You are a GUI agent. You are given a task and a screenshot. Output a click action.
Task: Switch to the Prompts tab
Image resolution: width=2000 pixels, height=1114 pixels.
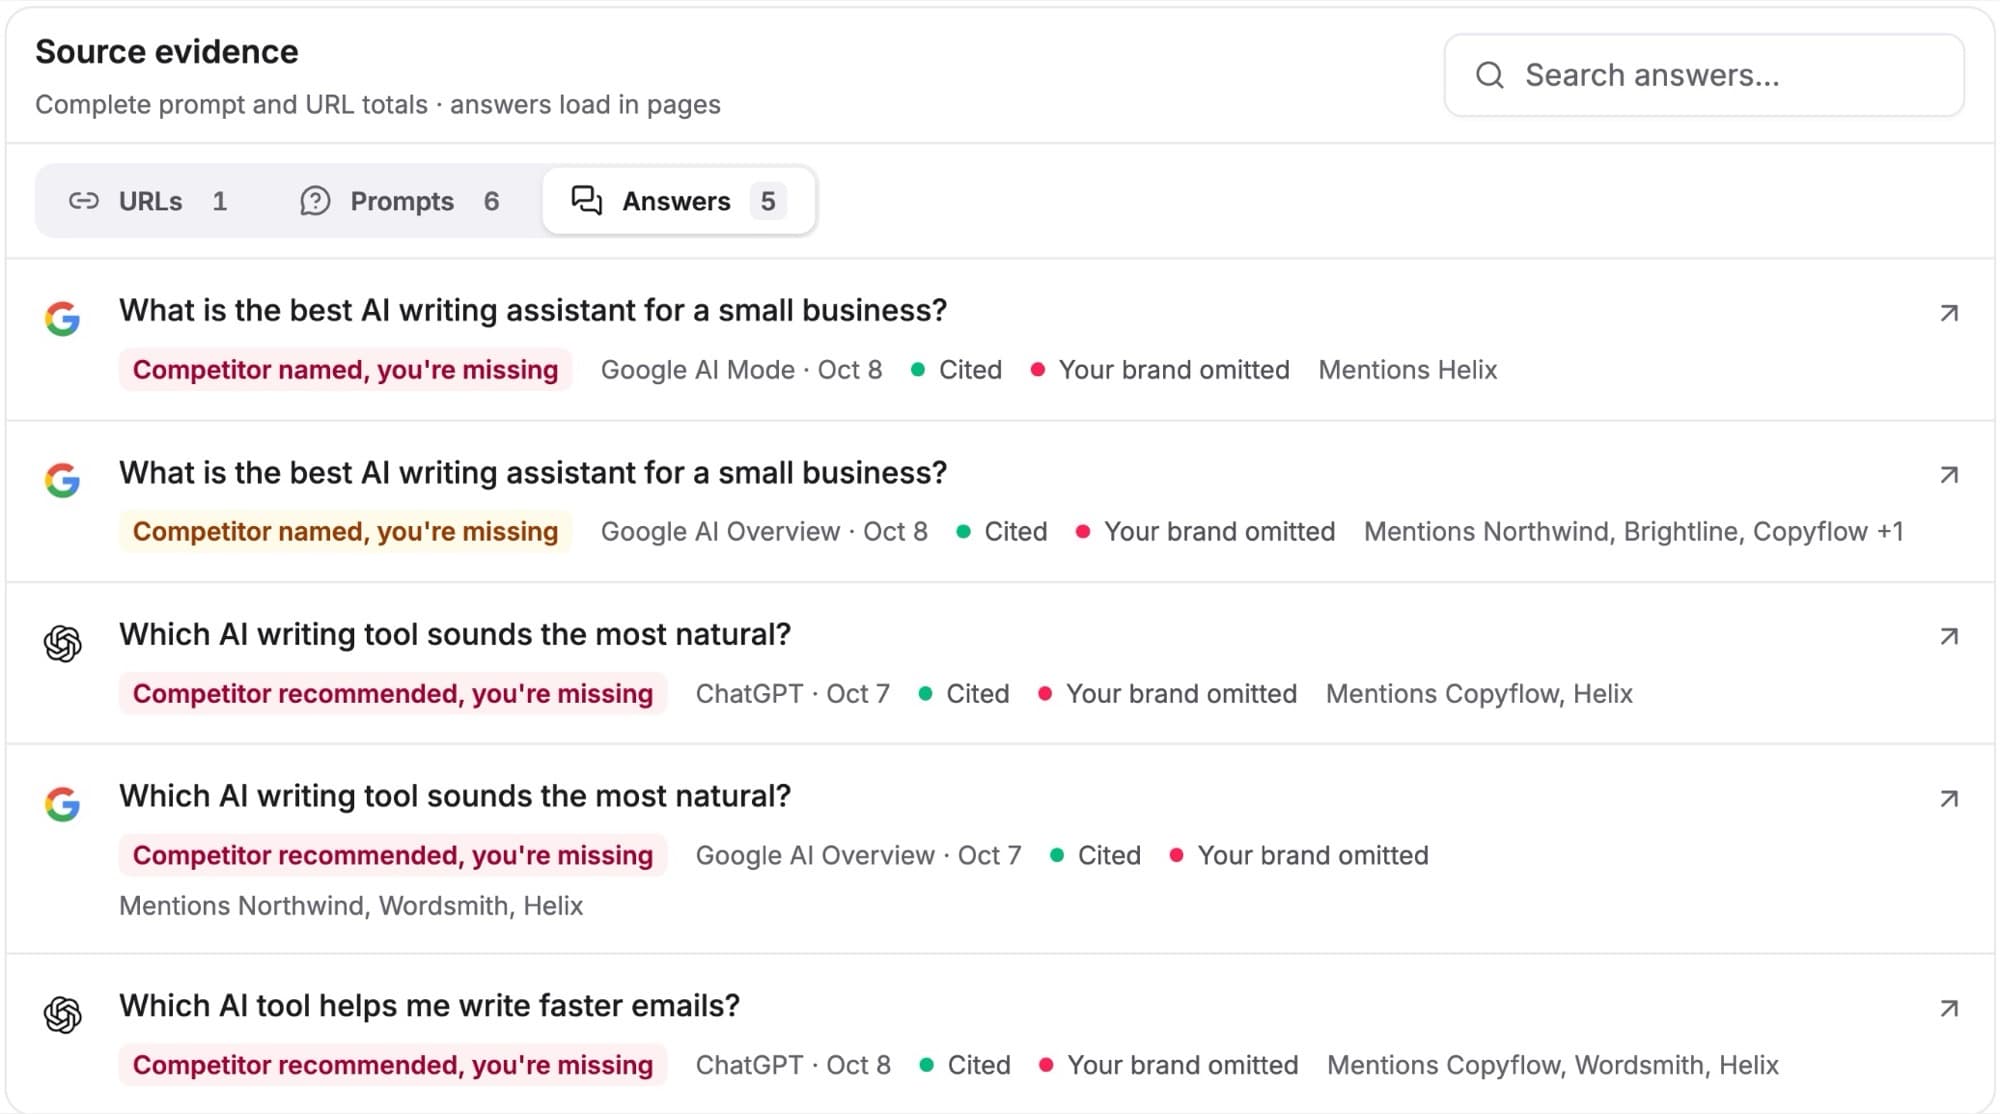tap(400, 201)
